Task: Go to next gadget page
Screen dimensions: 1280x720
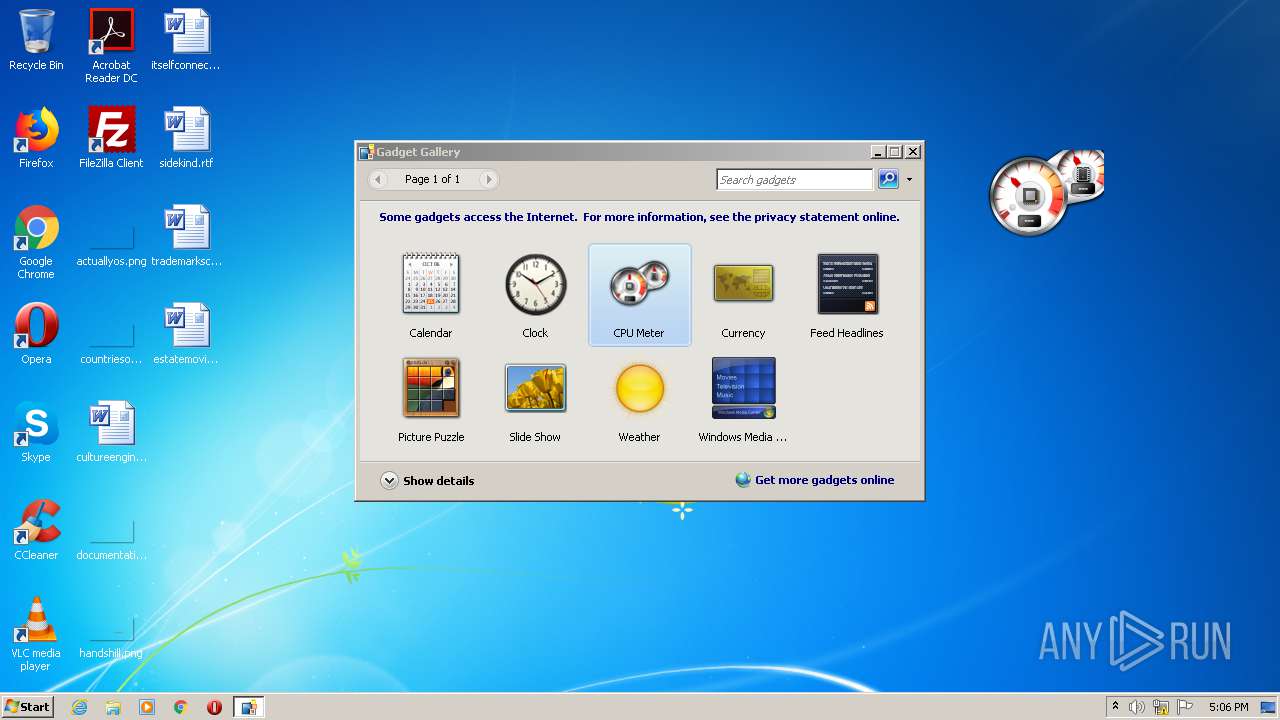Action: 488,179
